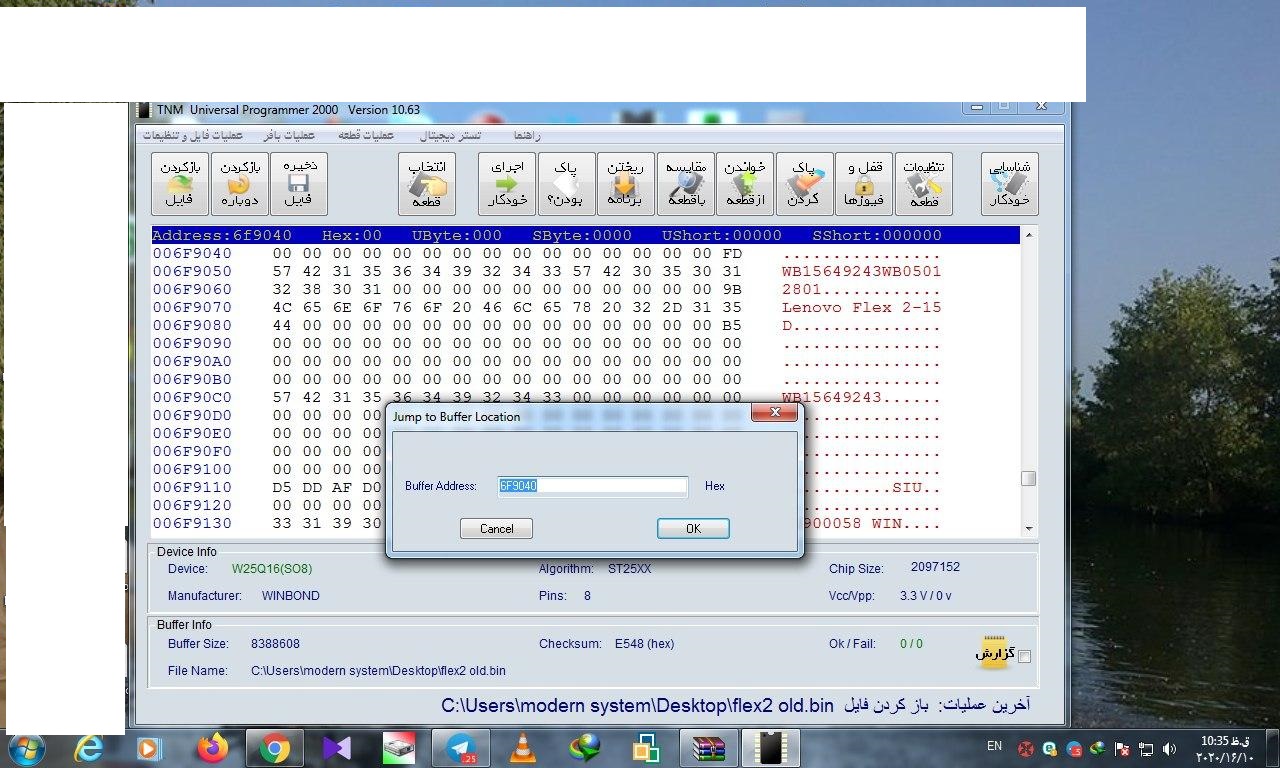Cancel the Jump to Buffer Location dialog

(x=496, y=528)
